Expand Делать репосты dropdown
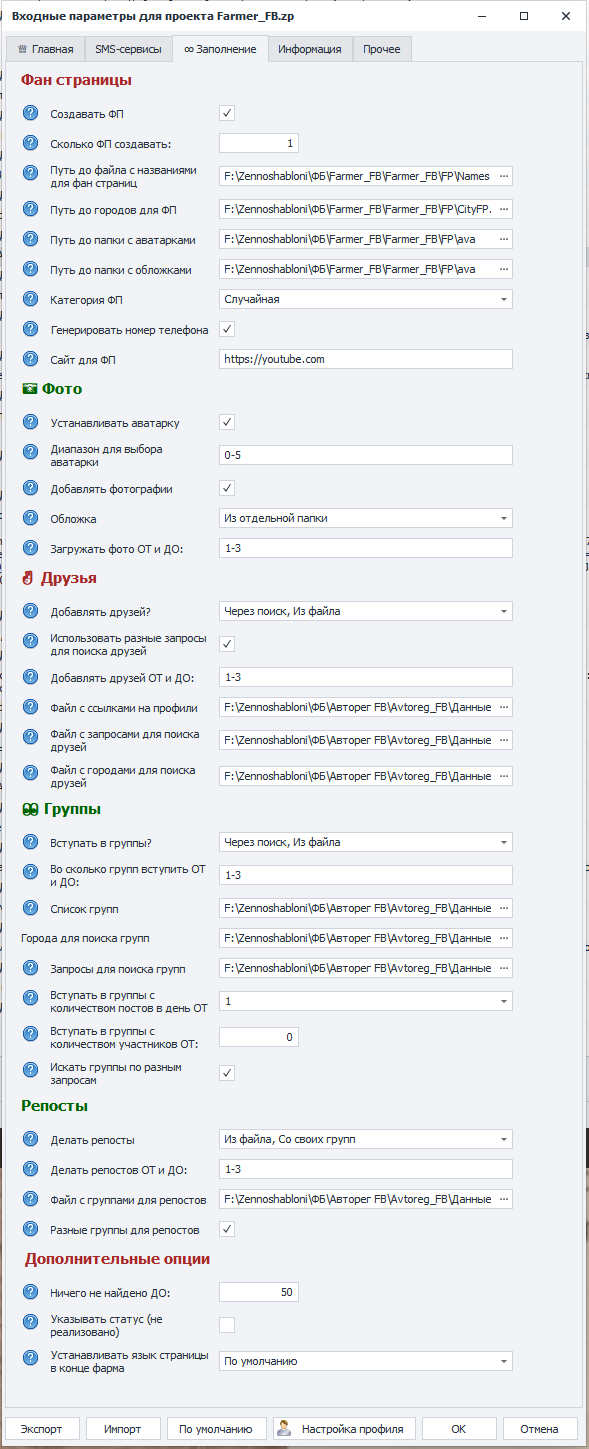The height and width of the screenshot is (1449, 589). (366, 1139)
